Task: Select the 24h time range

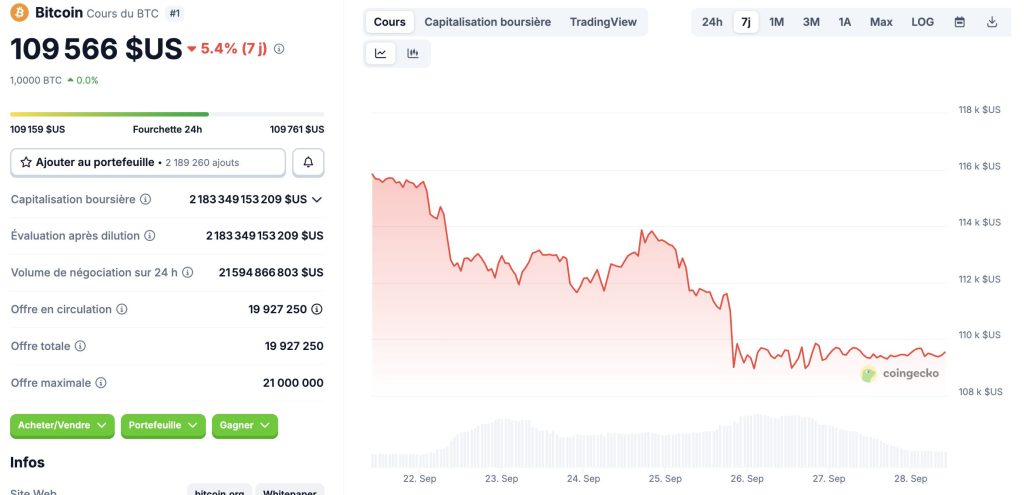Action: 712,22
